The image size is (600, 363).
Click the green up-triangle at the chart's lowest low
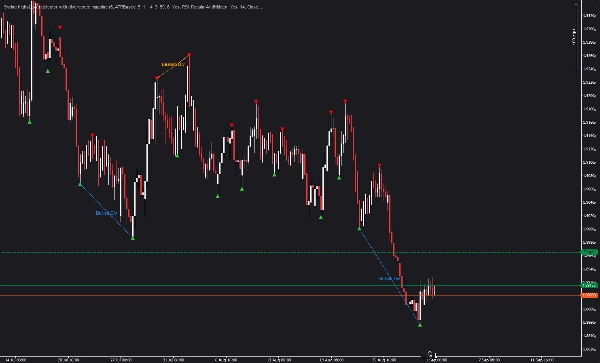[x=420, y=326]
